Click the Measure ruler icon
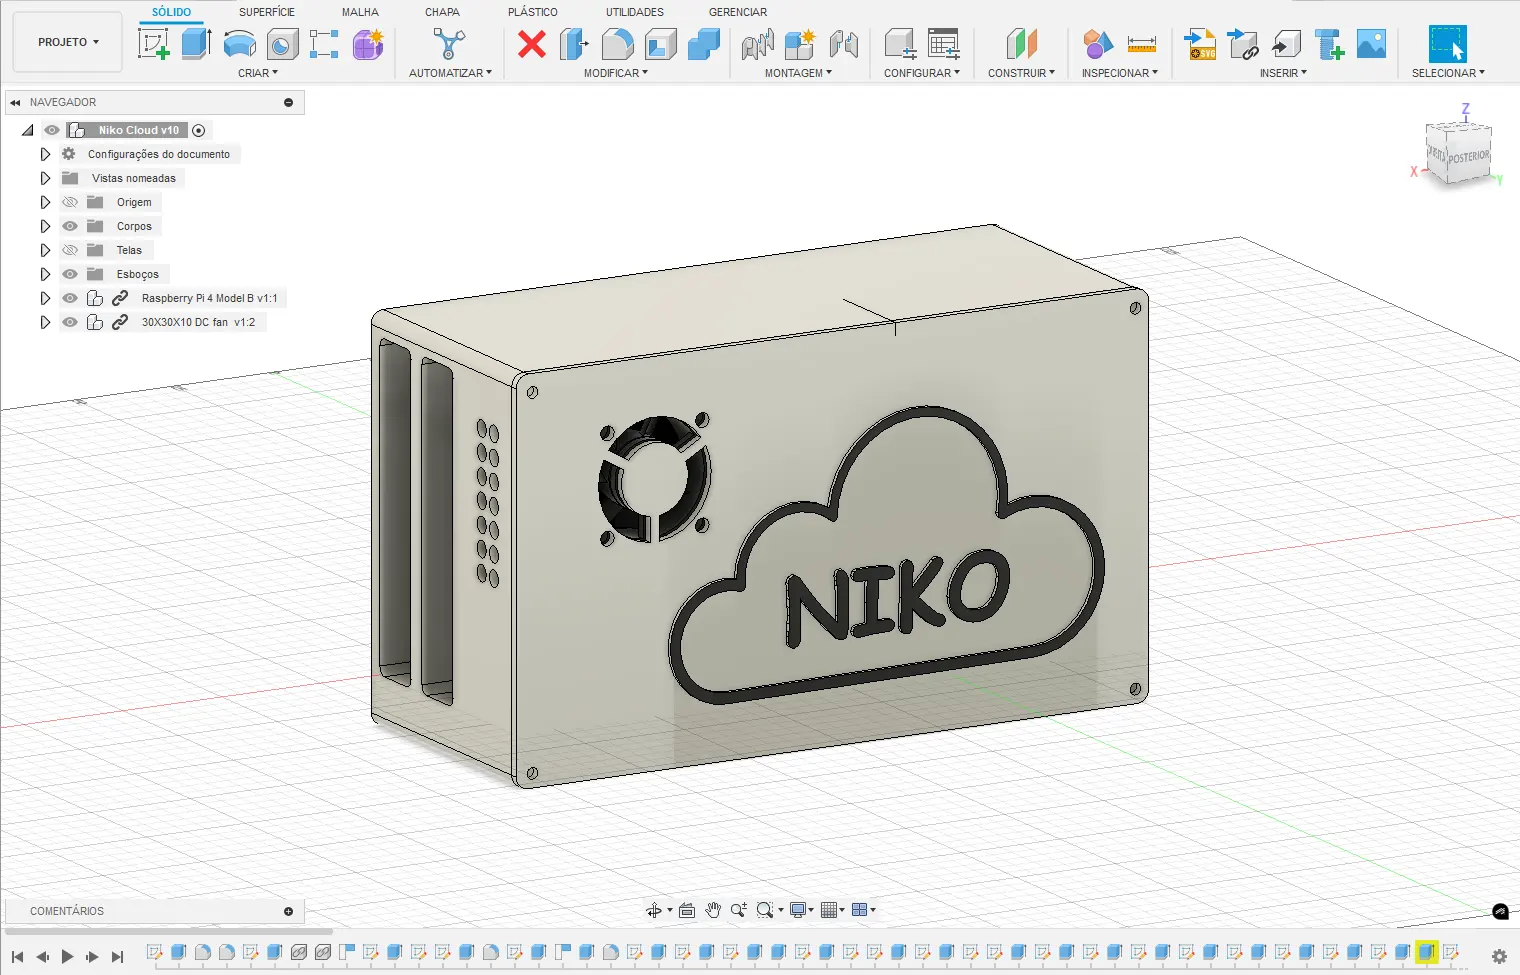 (x=1141, y=44)
